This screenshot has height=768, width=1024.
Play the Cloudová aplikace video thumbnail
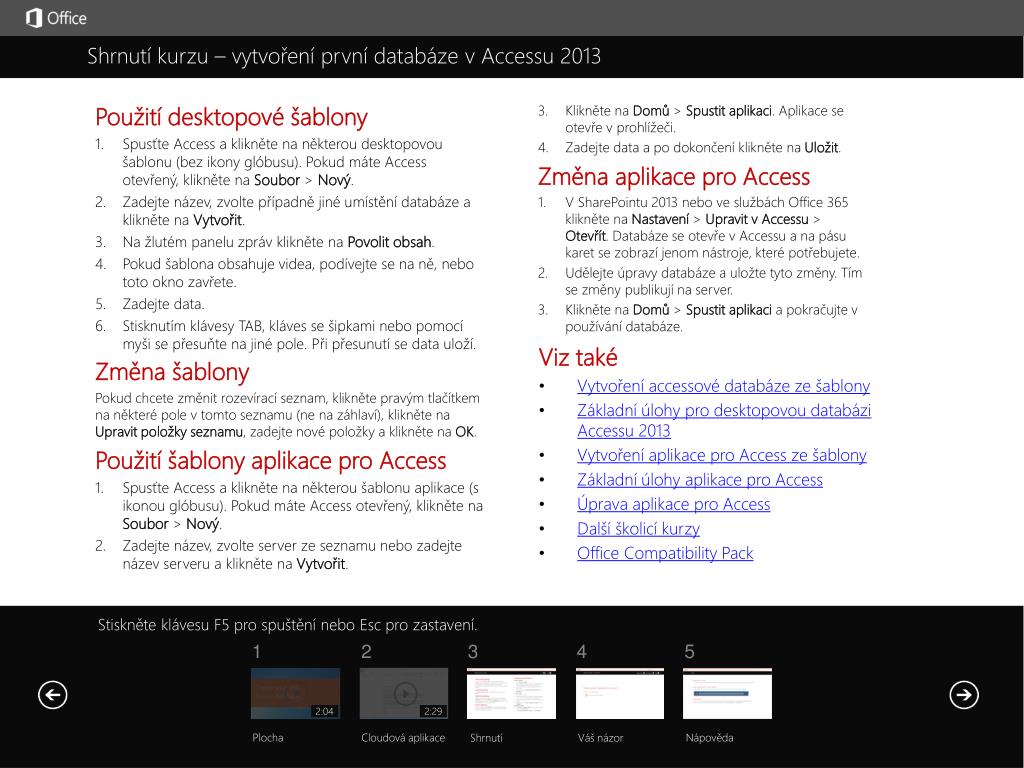404,694
